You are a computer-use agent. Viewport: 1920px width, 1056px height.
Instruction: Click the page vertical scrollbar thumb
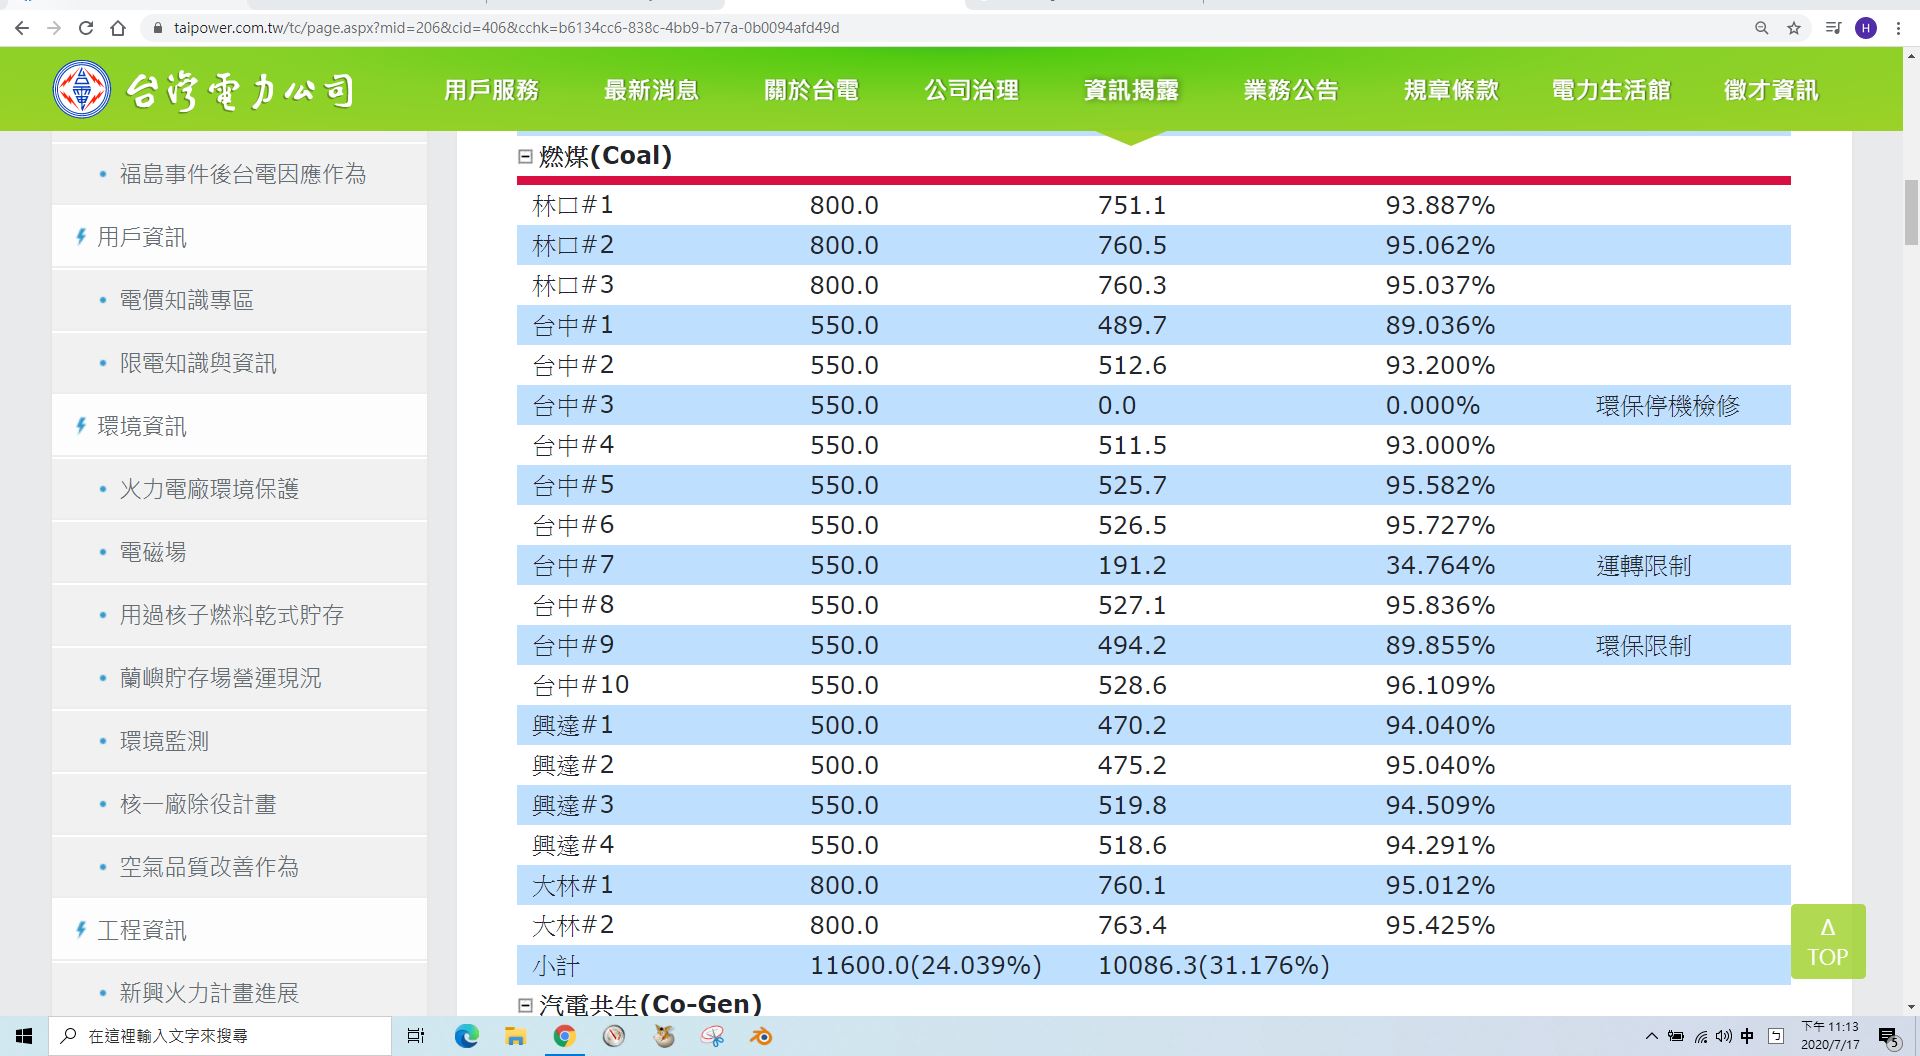pos(1911,212)
